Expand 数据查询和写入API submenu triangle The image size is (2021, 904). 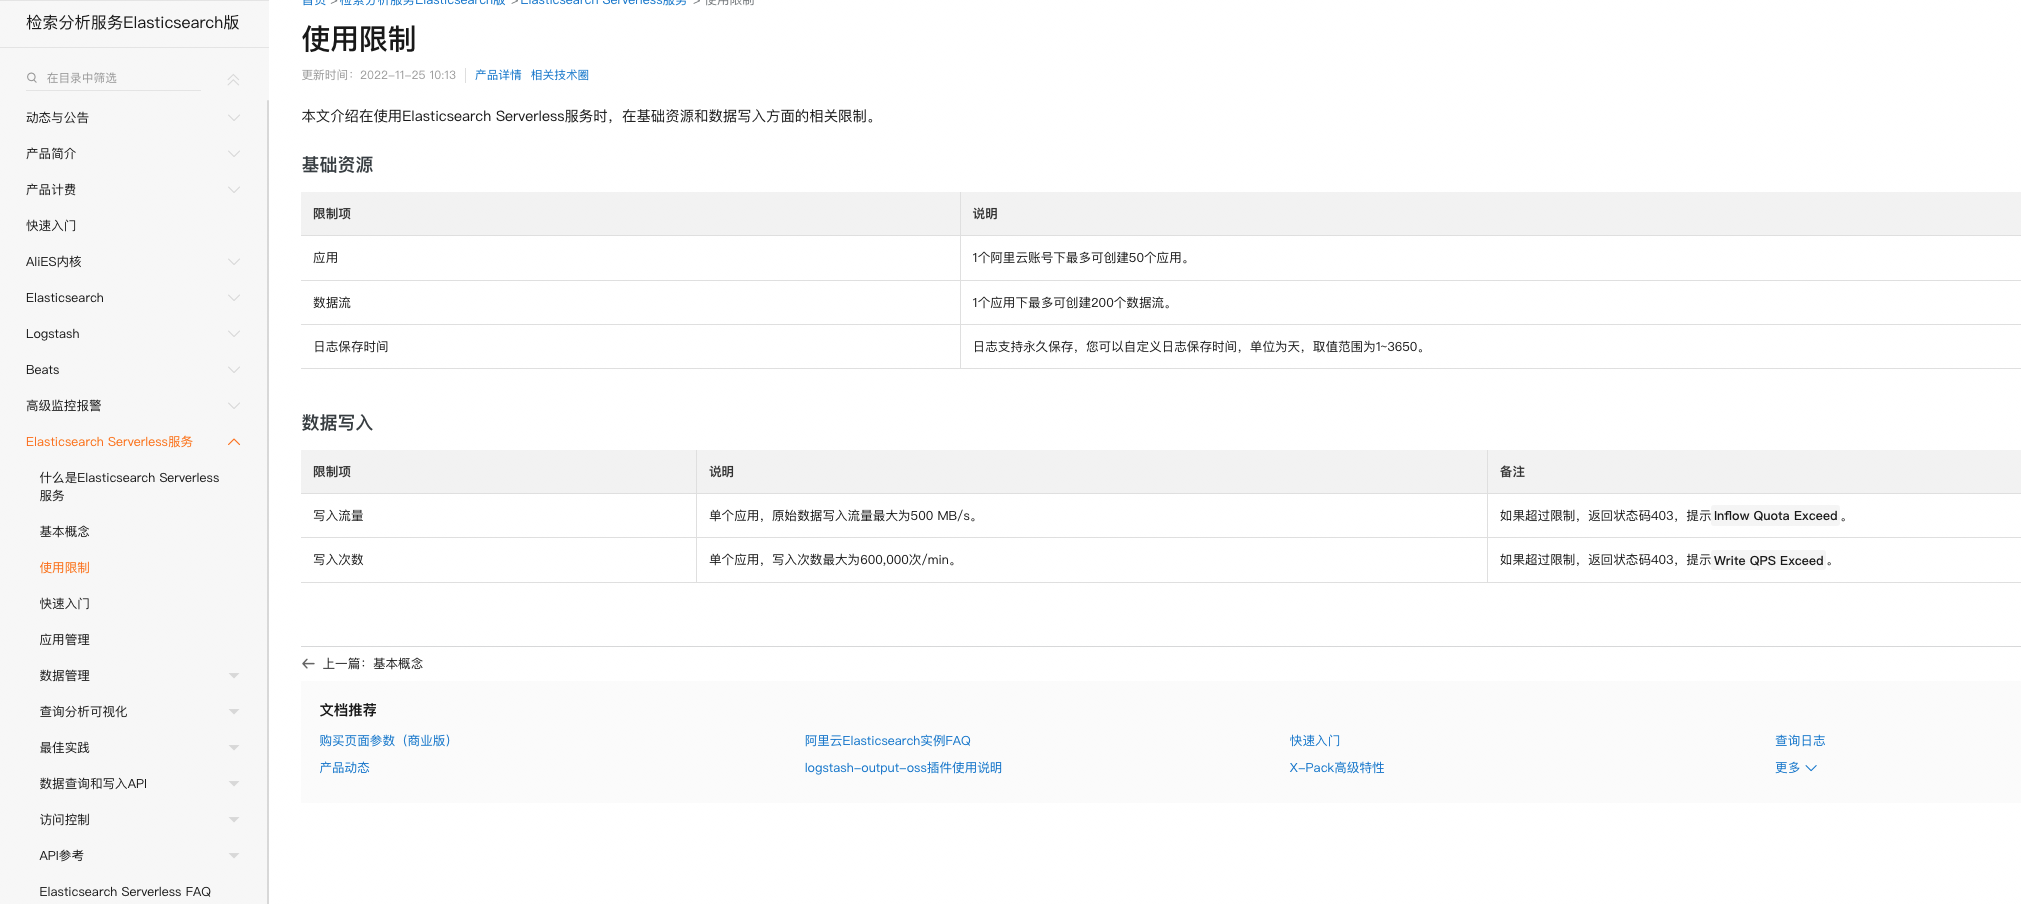[234, 784]
